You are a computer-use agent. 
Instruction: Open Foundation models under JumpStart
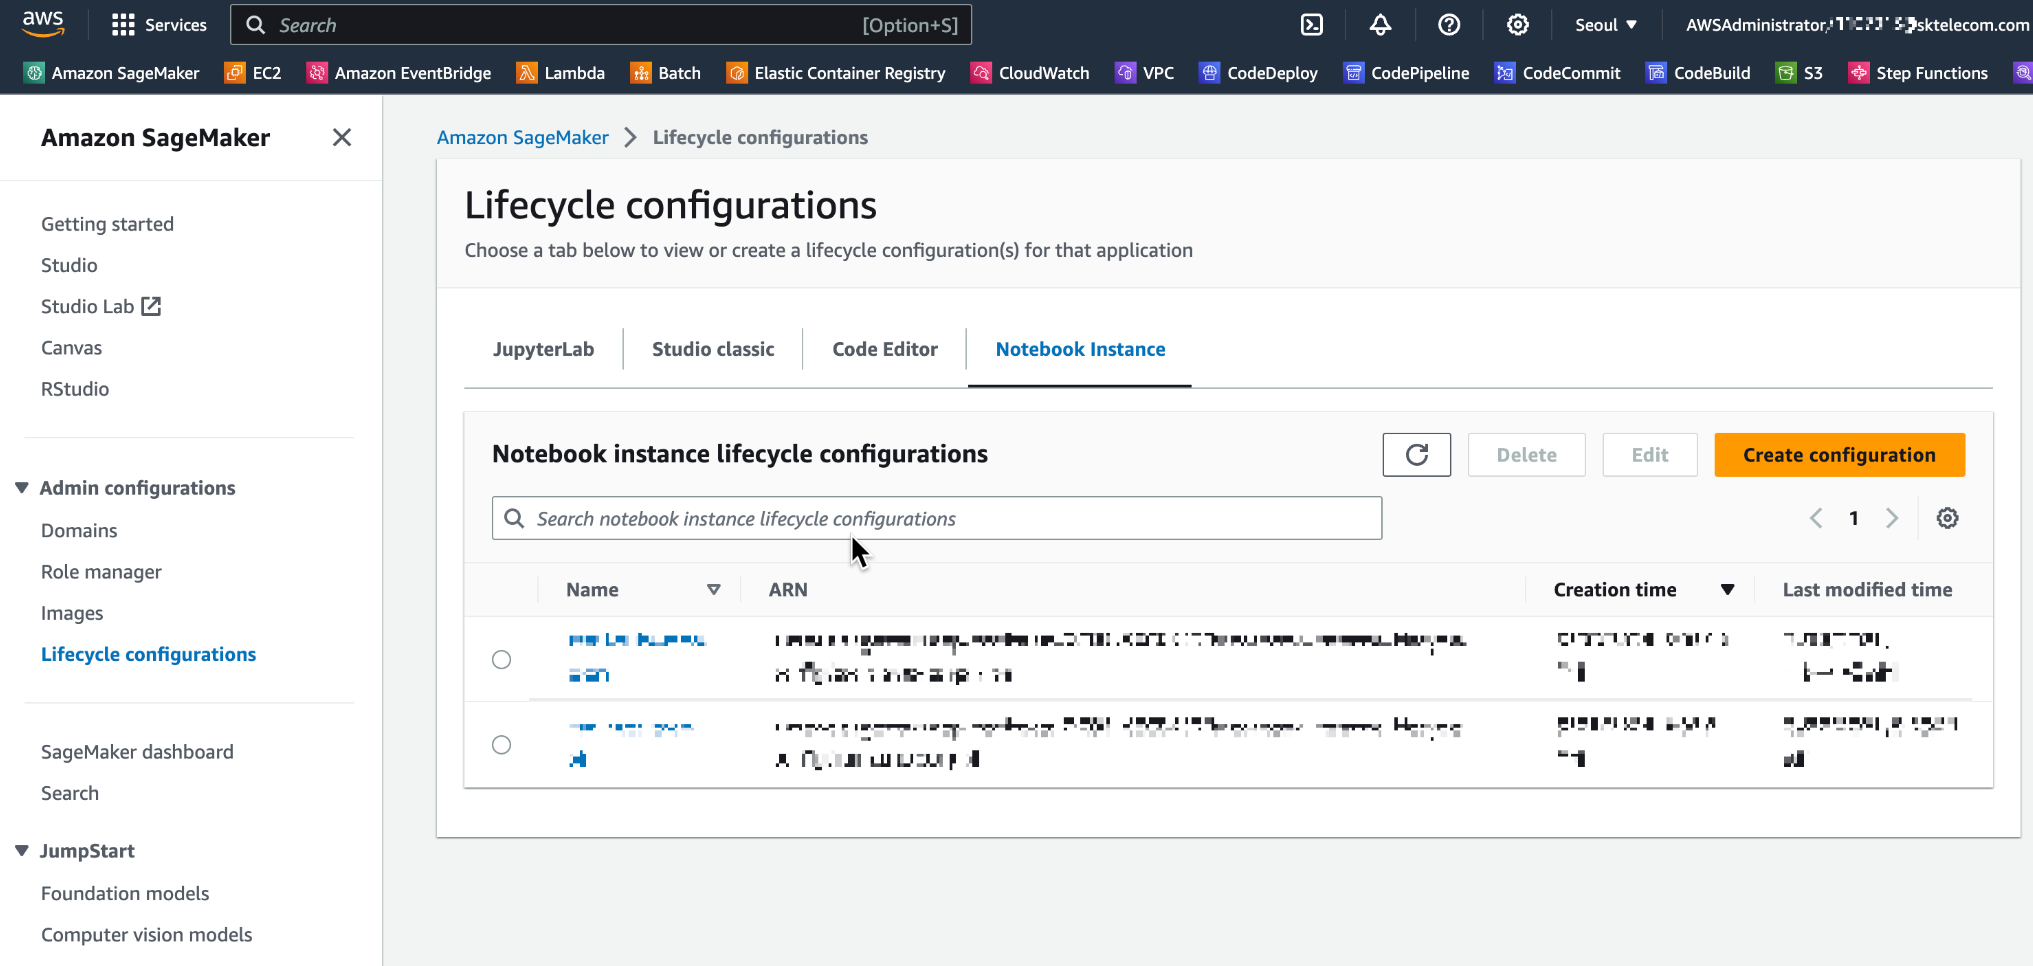125,893
